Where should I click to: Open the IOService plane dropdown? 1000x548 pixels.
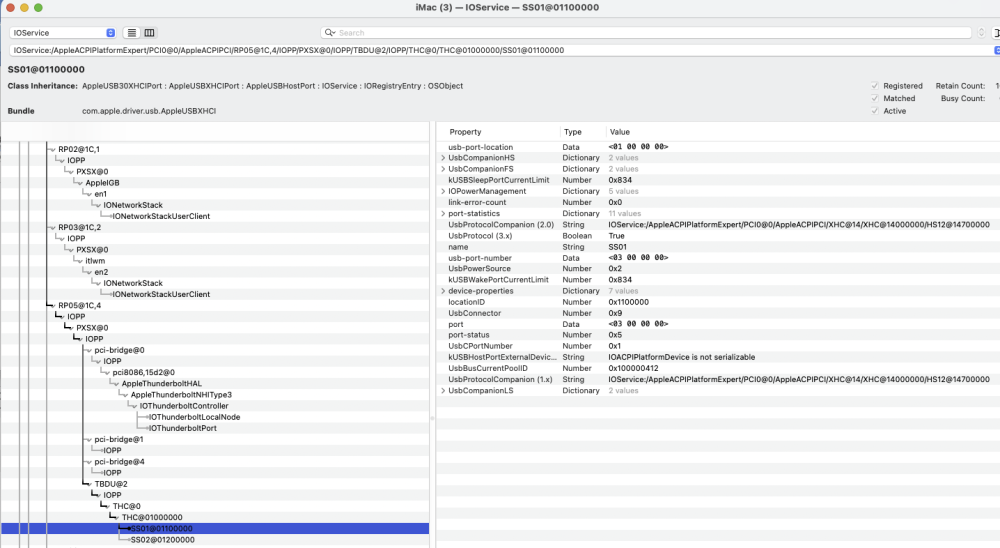(x=62, y=33)
